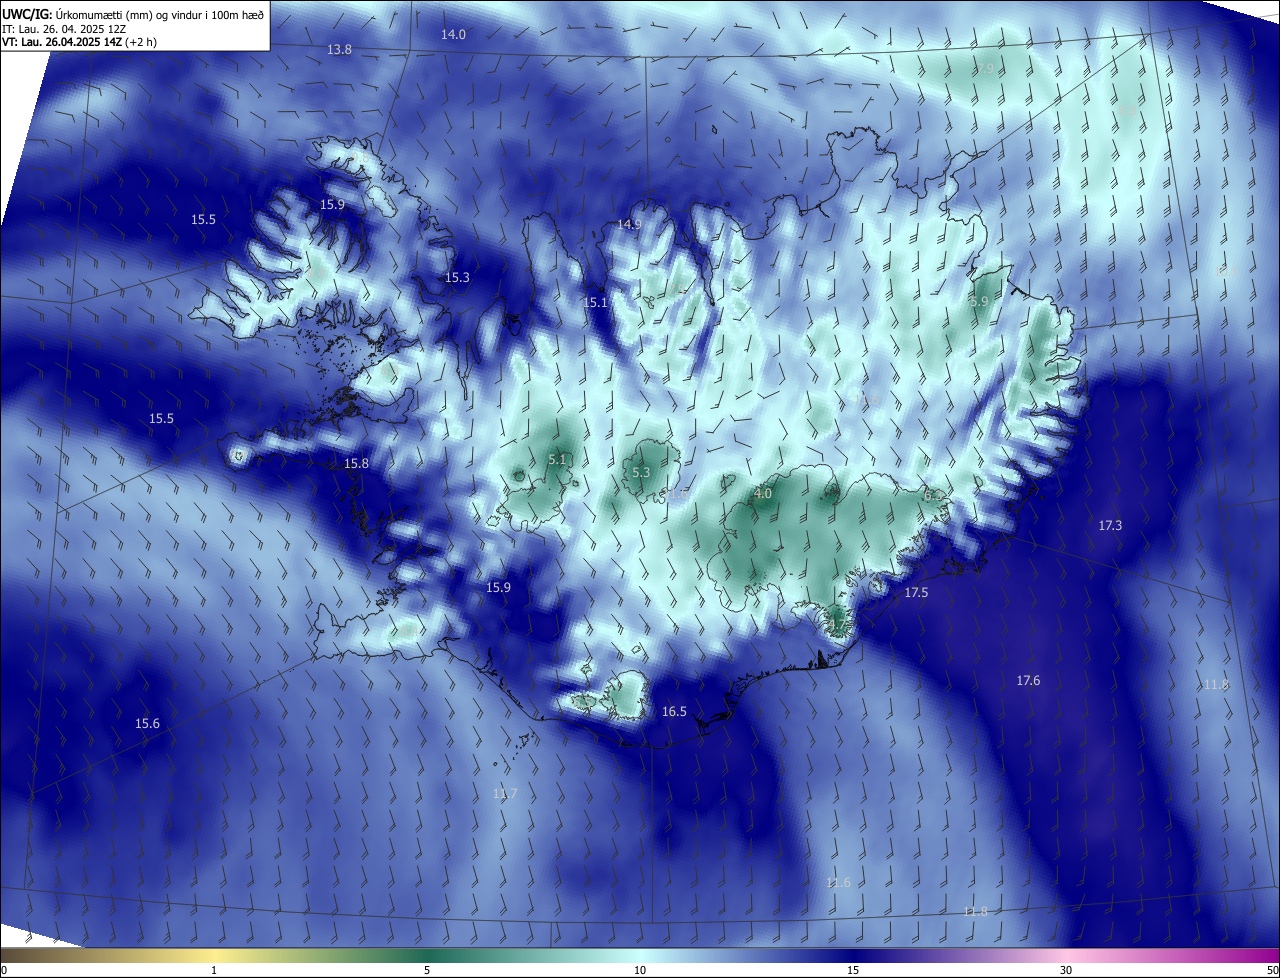The image size is (1280, 978).
Task: Click the 13.8 value label
Action: [x=340, y=50]
